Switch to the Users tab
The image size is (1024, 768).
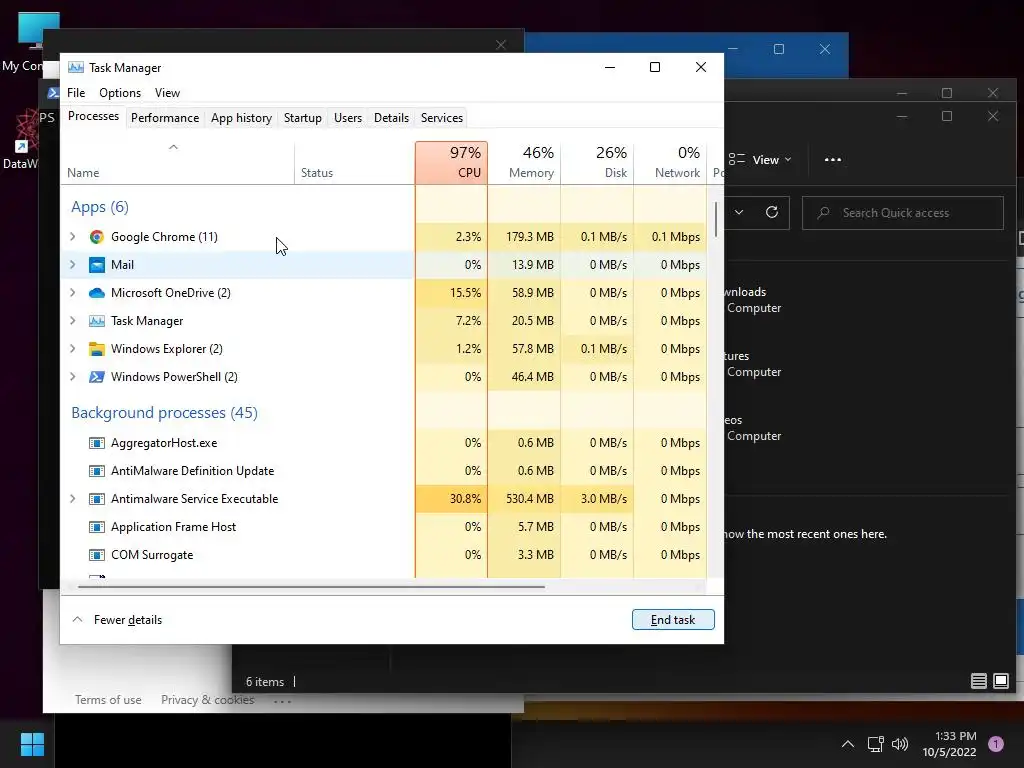coord(347,118)
